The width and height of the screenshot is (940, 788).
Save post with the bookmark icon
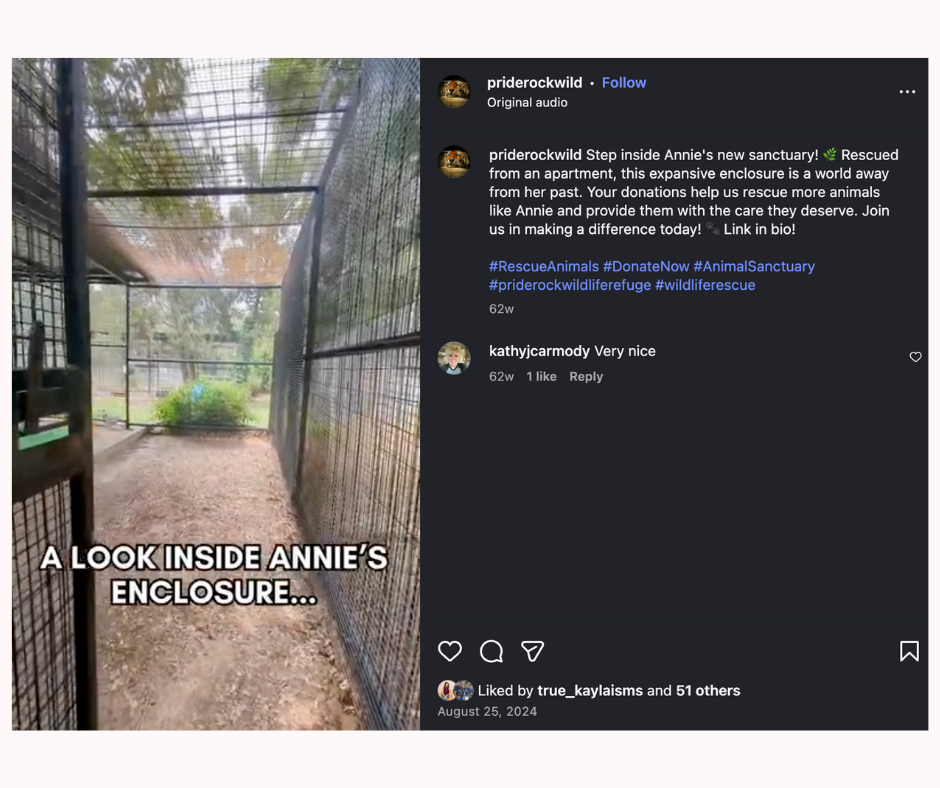(909, 651)
